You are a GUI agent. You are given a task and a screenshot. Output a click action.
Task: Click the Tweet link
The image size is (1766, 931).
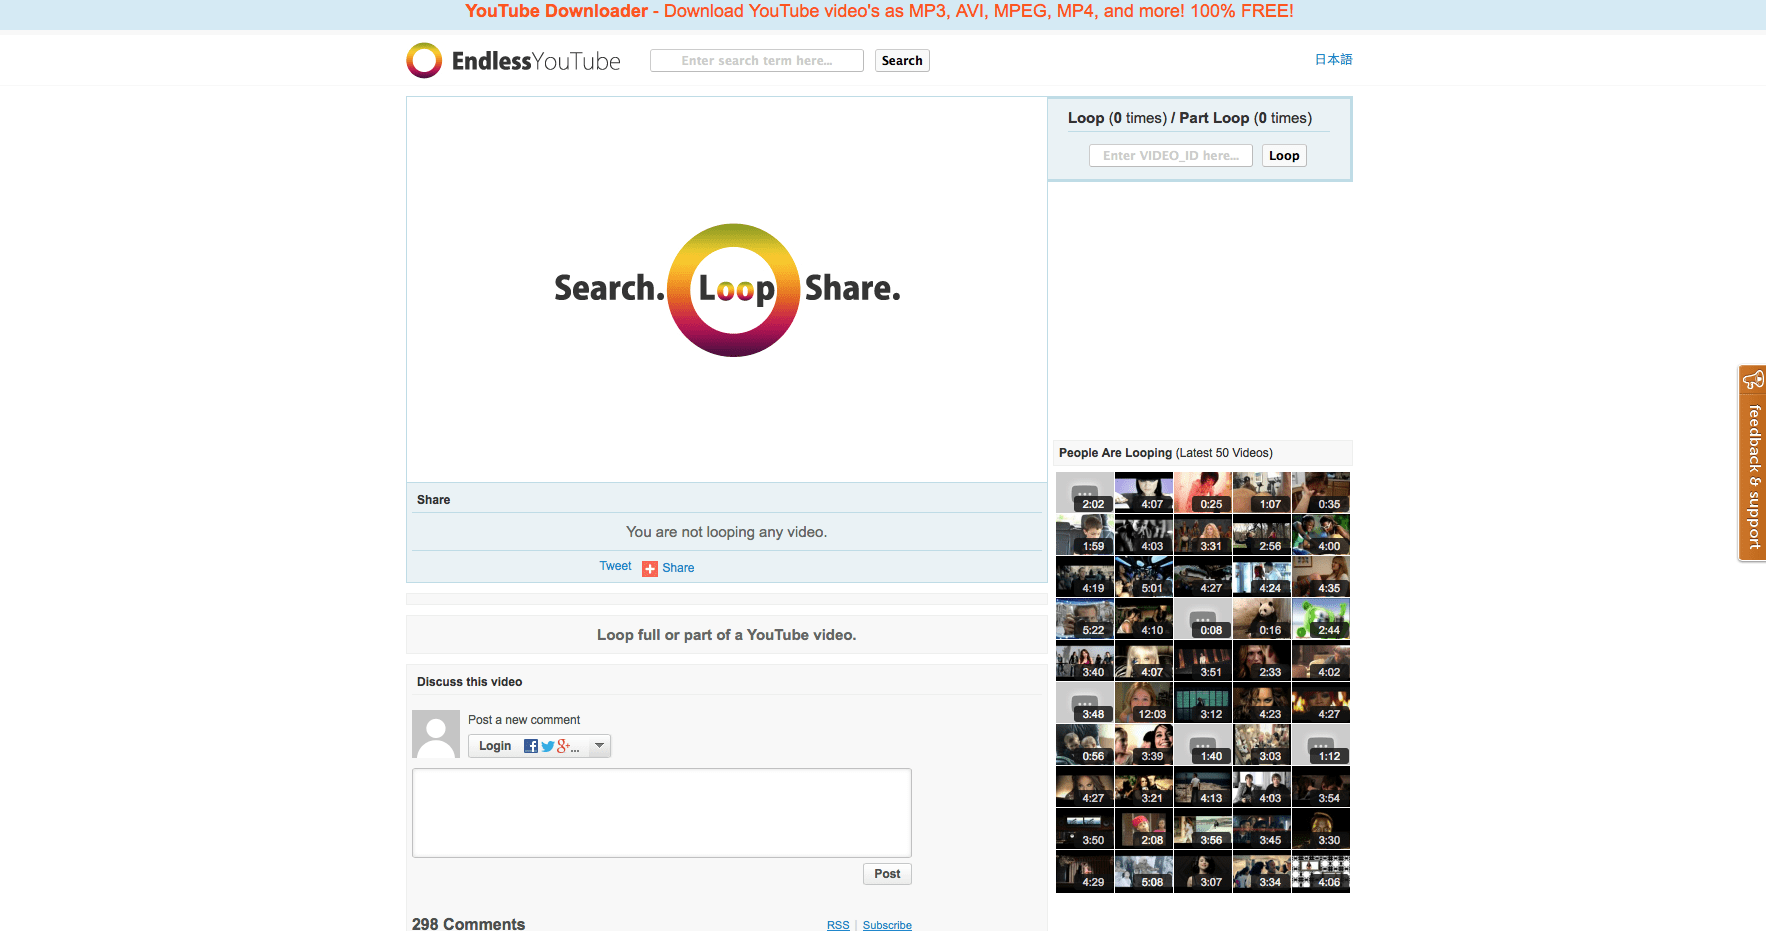pos(615,566)
